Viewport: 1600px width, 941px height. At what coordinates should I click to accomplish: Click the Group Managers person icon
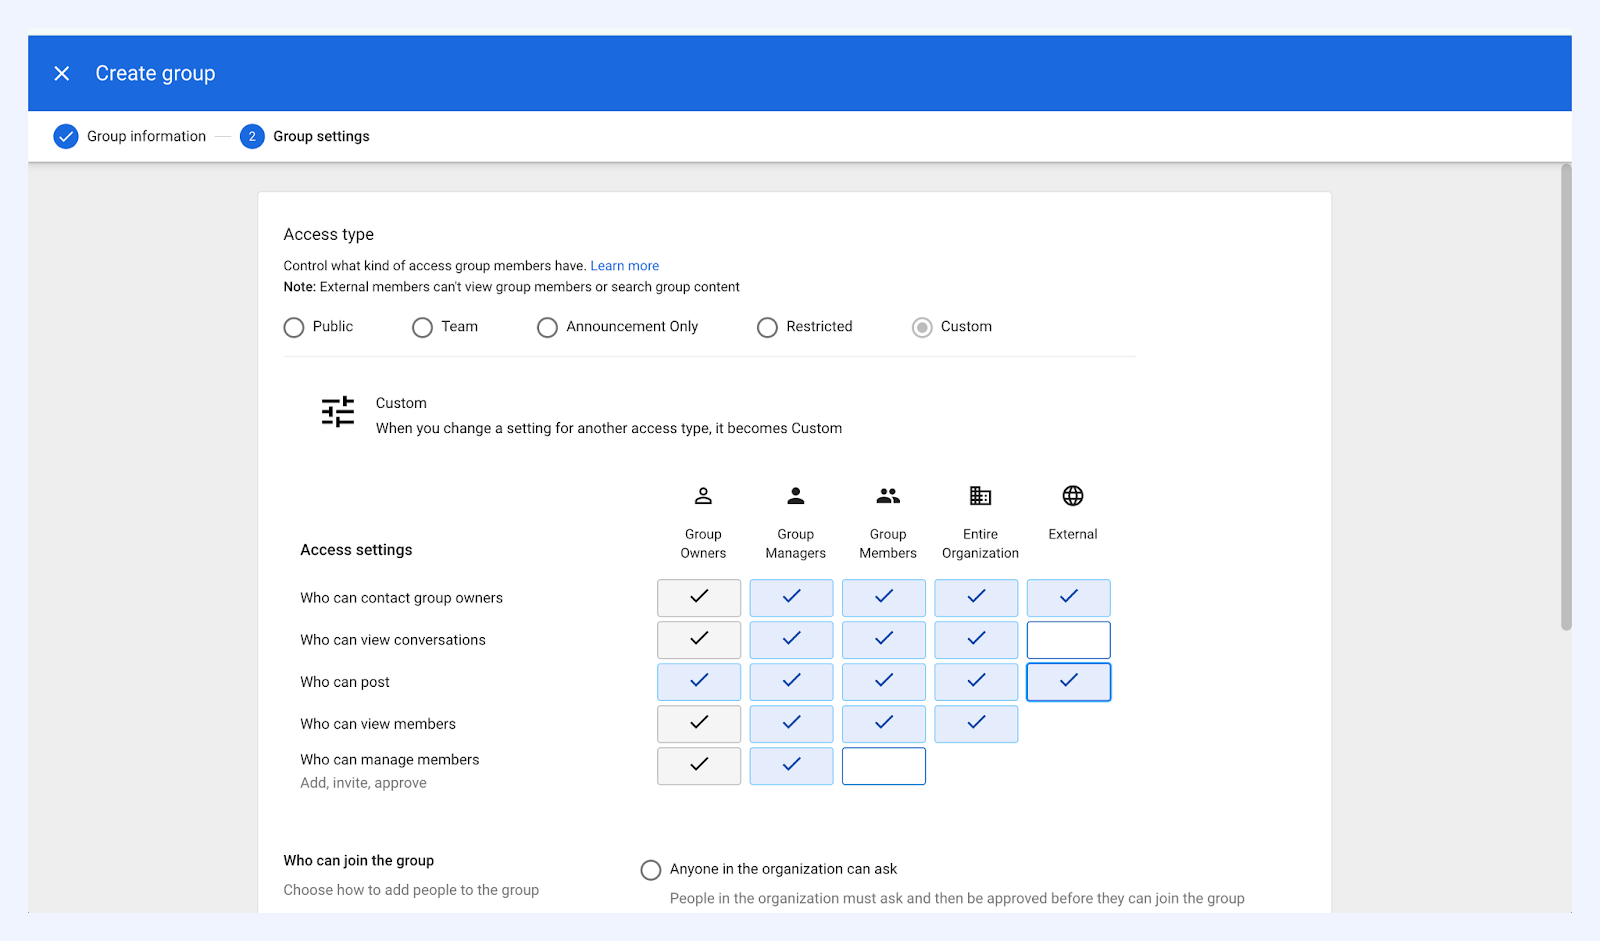click(x=796, y=495)
